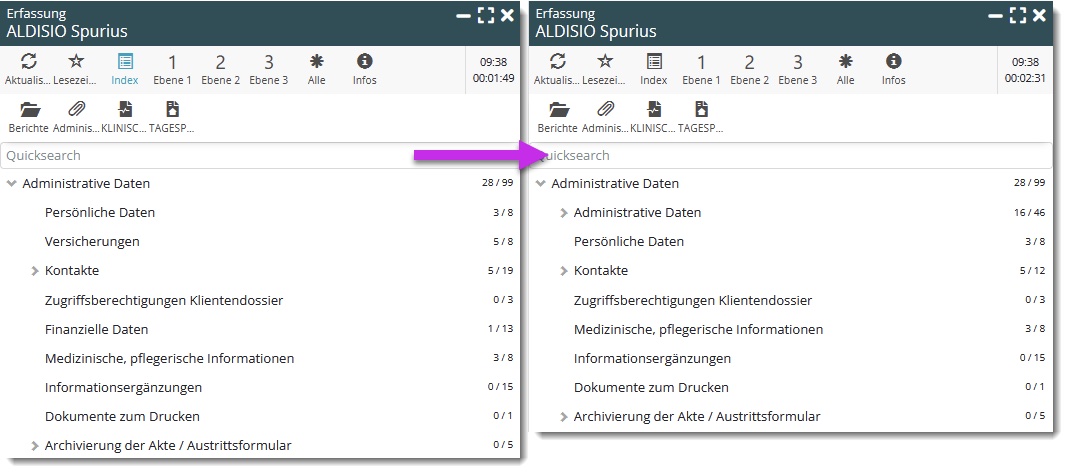Screen dimensions: 1068x473
Task: Click the KLINISC document icon in the right window
Action: coord(654,110)
